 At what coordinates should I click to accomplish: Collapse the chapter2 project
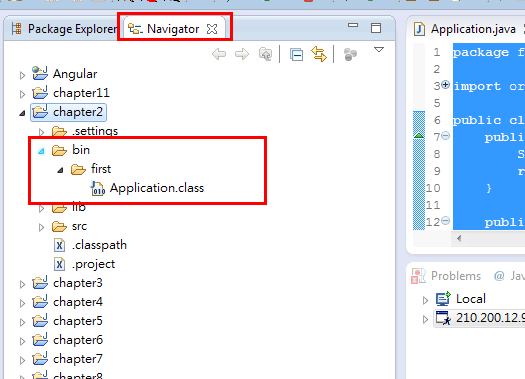[x=22, y=113]
